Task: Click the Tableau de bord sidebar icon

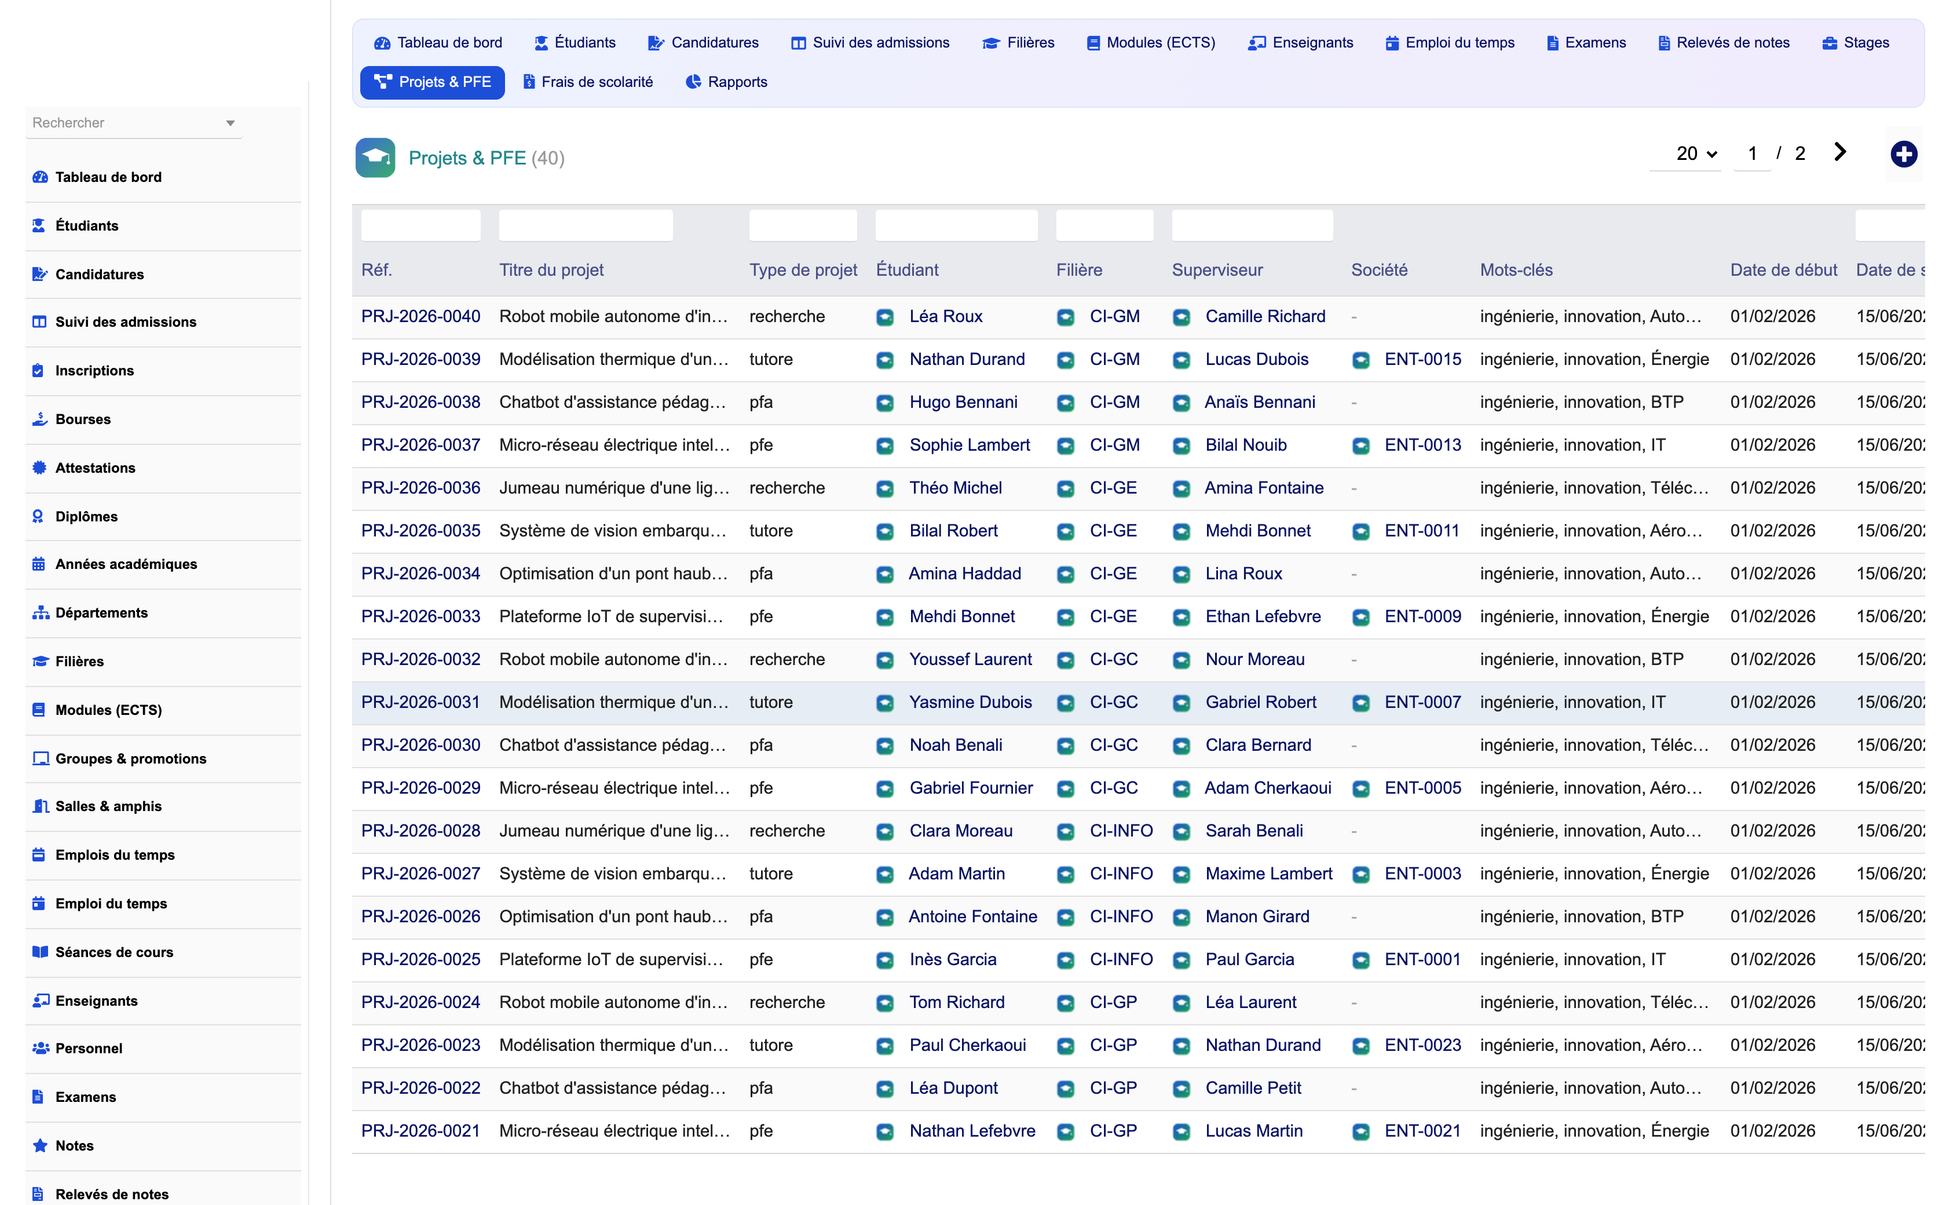Action: pyautogui.click(x=40, y=177)
